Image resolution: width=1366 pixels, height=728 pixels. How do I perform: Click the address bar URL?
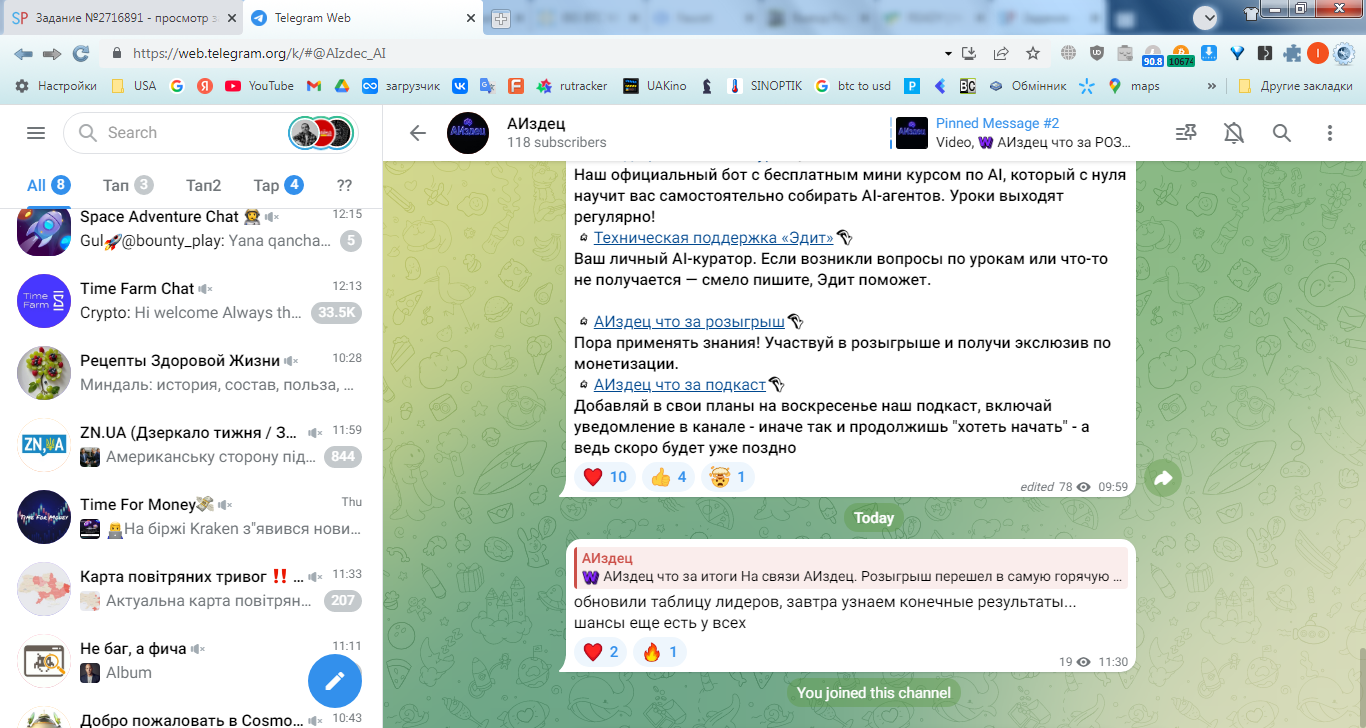tap(259, 54)
